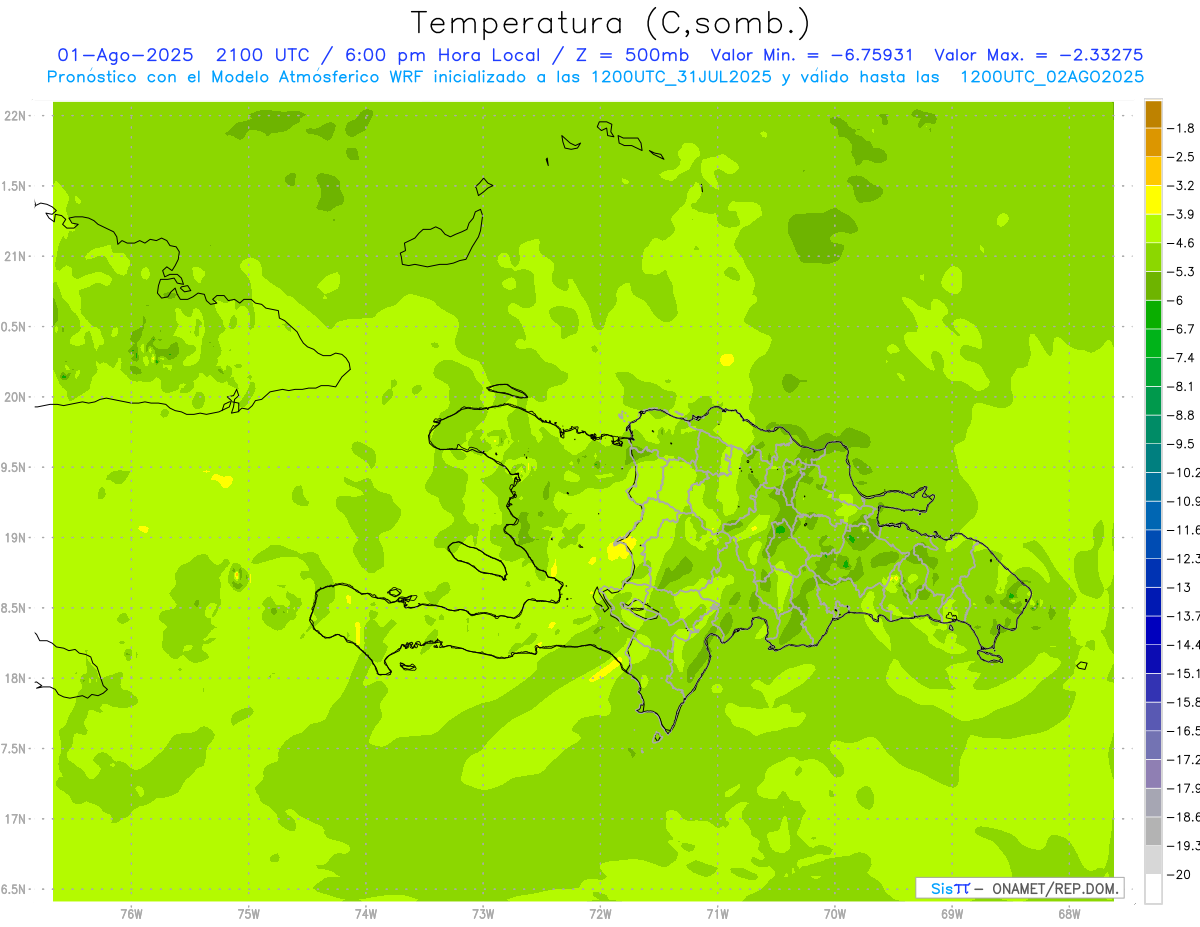Screen dimensions: 1200x927
Task: Click the "72W" longitude axis label
Action: pos(600,913)
